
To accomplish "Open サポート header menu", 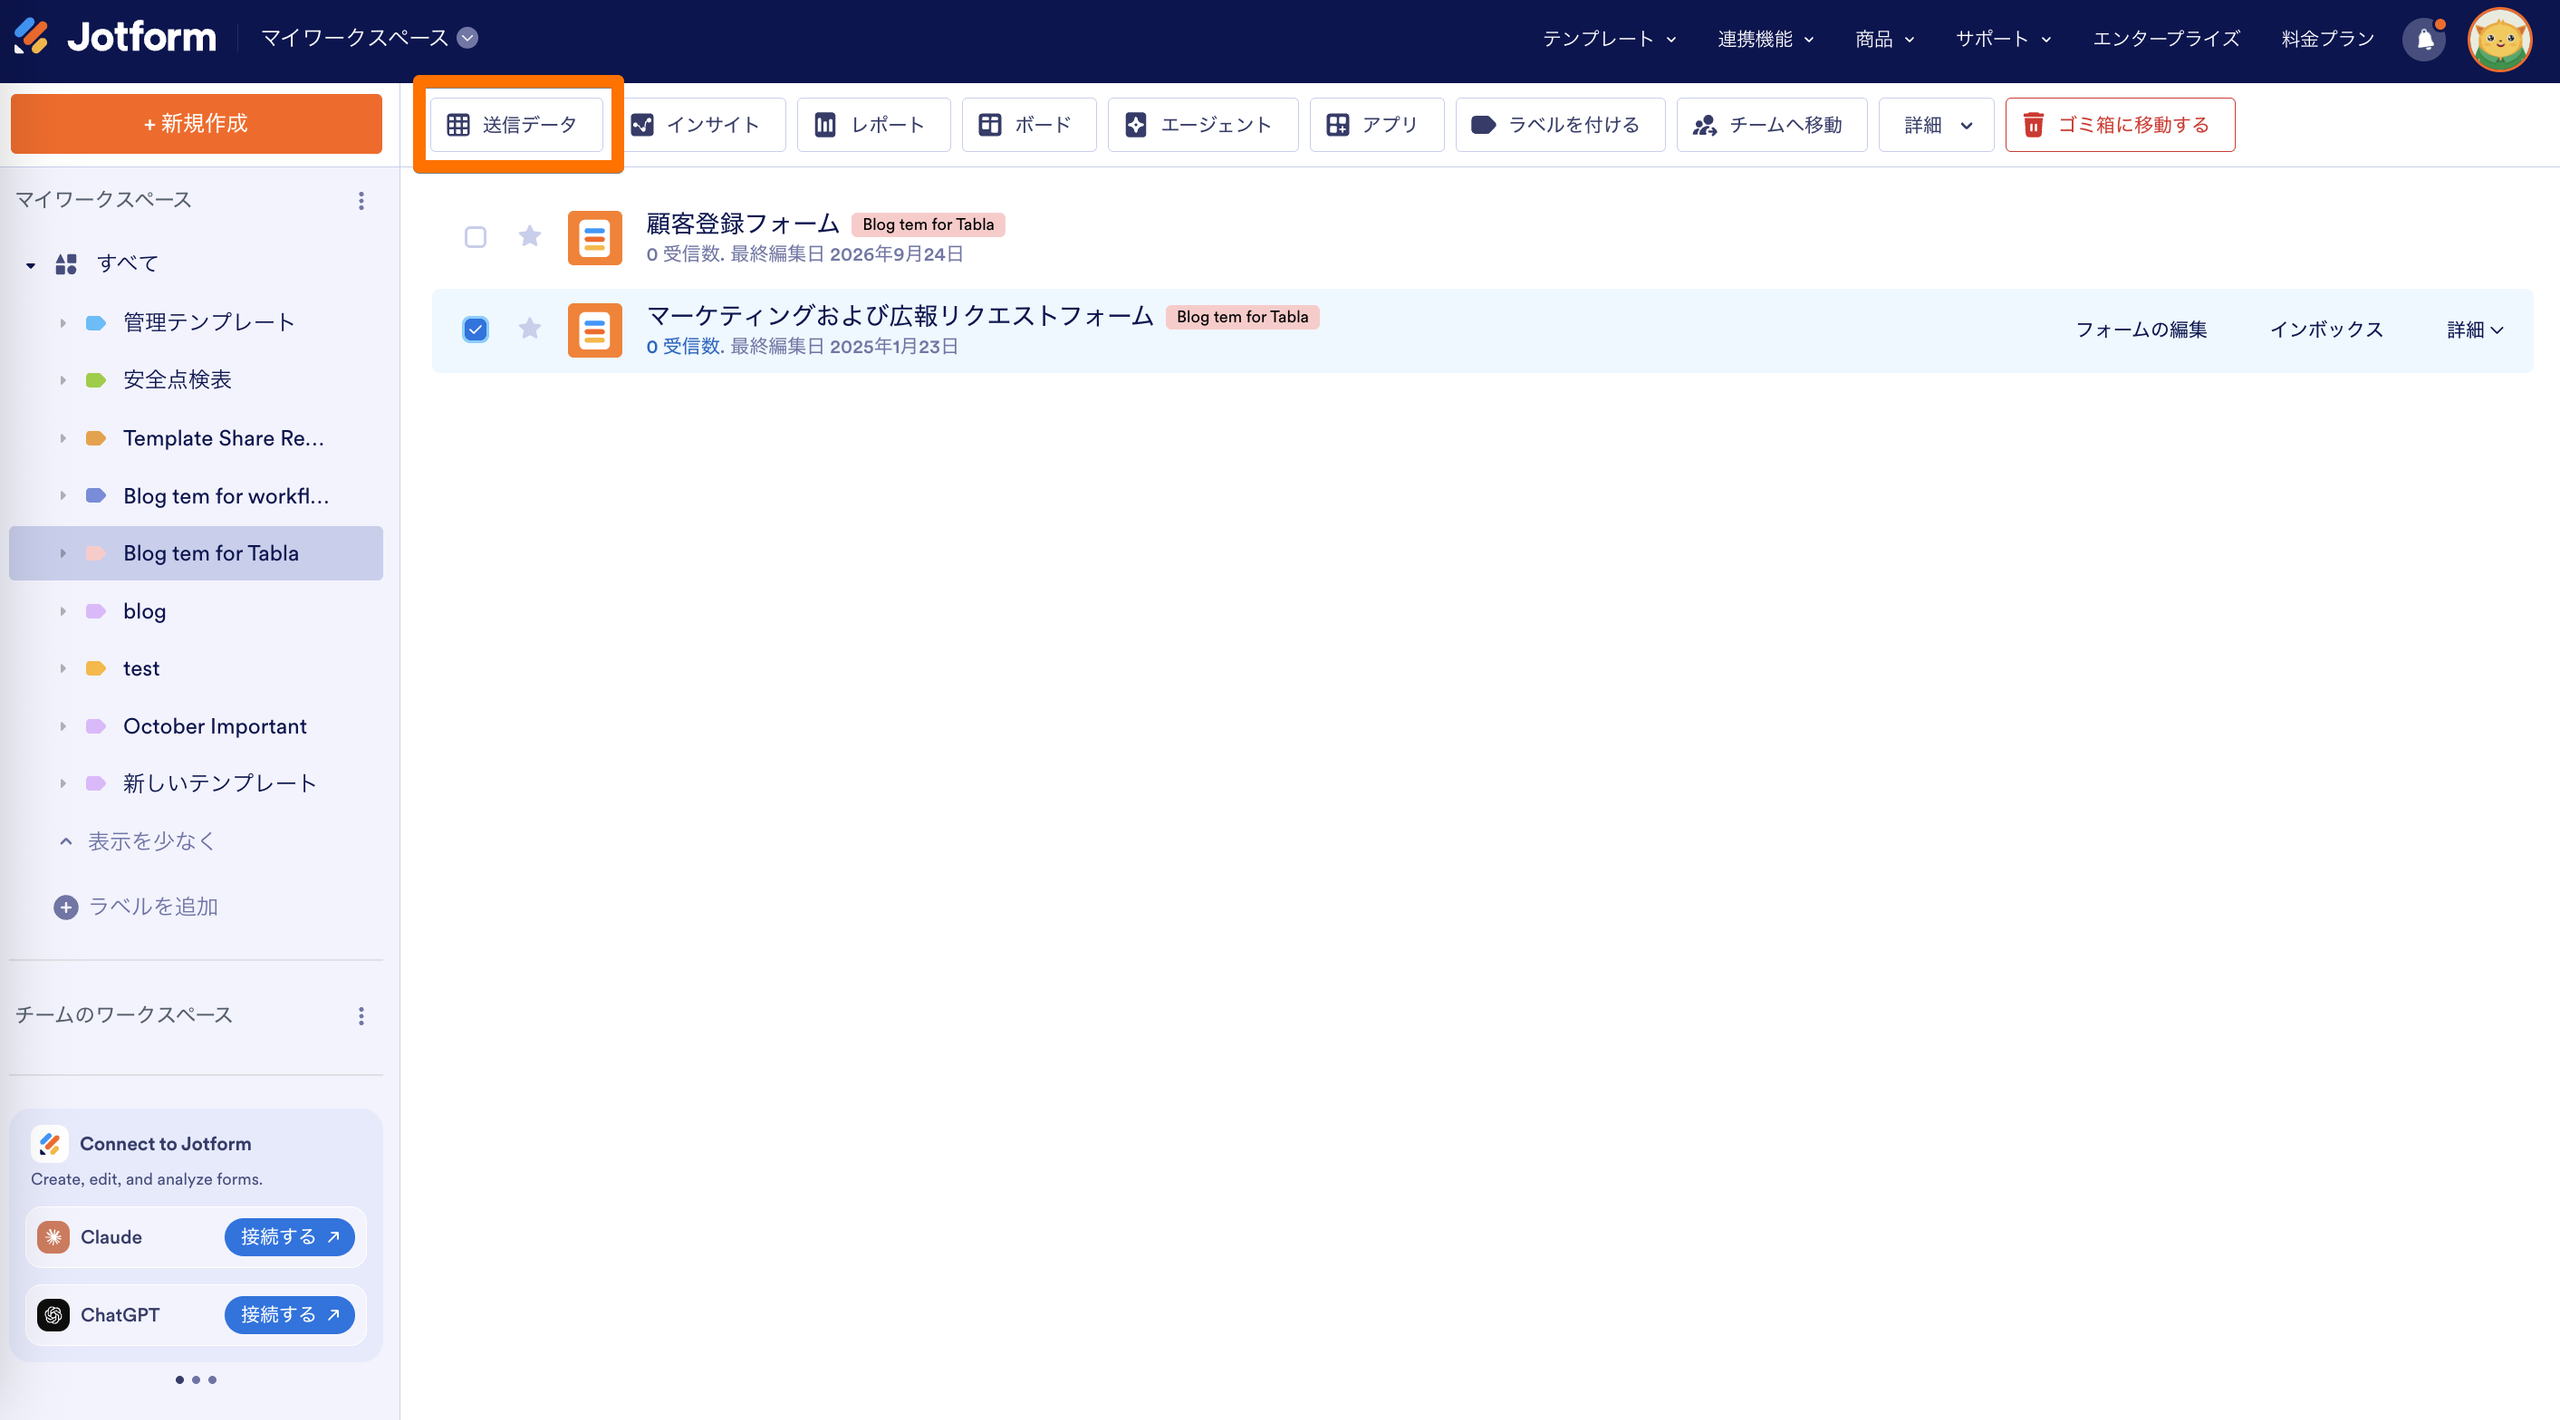I will (x=2004, y=39).
